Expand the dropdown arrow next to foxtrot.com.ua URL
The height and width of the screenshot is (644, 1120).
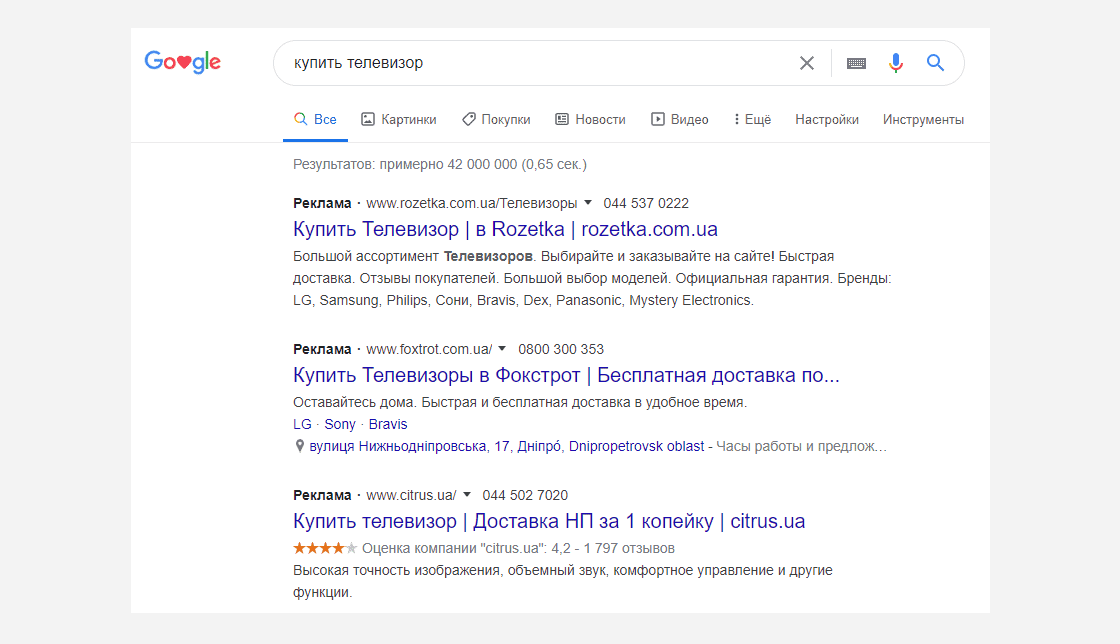tap(502, 348)
